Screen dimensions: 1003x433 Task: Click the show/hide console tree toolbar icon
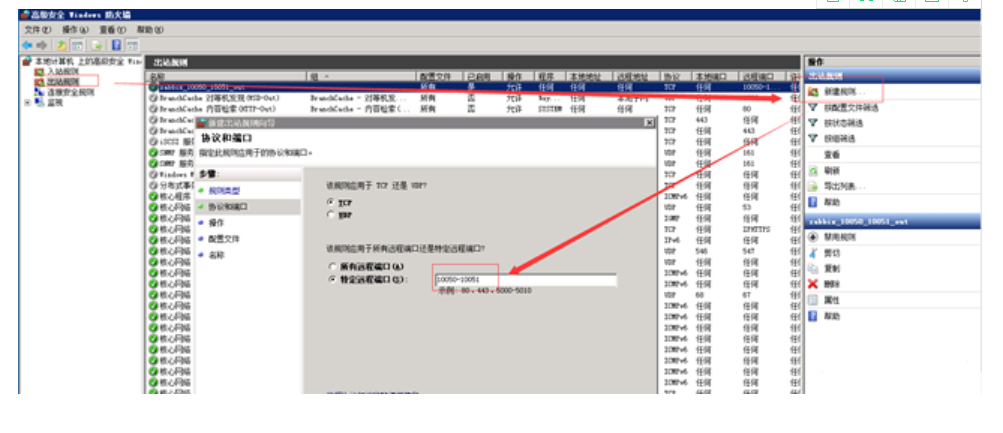(x=77, y=45)
